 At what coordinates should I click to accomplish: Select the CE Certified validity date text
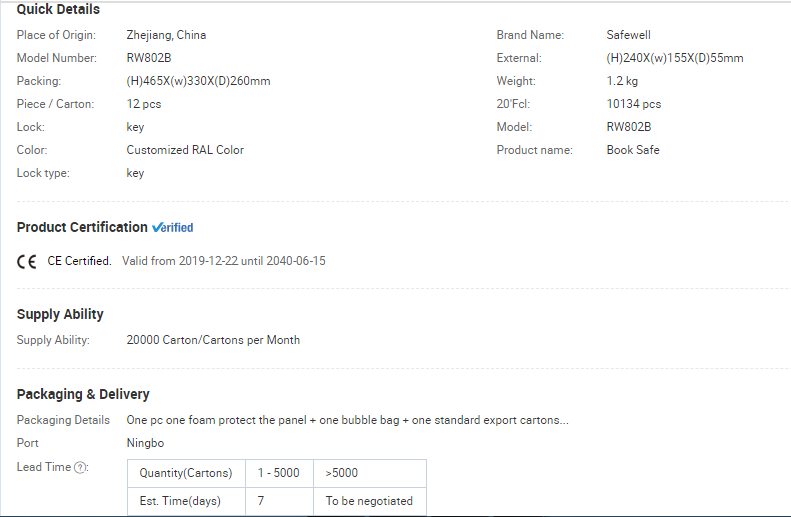coord(223,261)
